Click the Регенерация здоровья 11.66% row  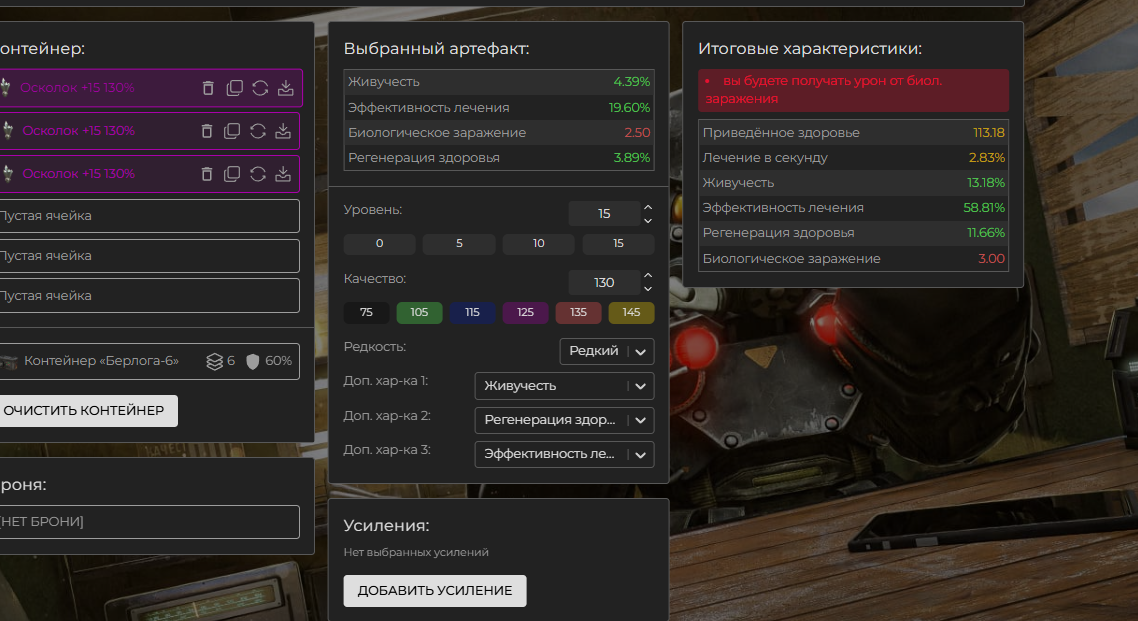[x=854, y=233]
